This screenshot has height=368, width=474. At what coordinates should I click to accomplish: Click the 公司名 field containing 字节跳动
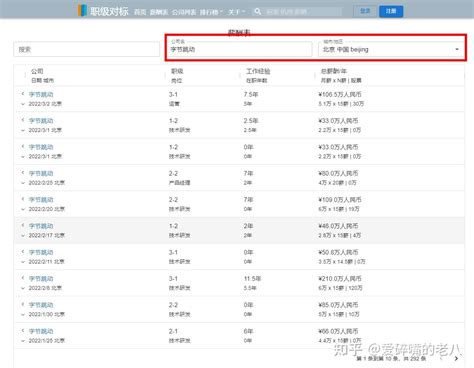240,49
